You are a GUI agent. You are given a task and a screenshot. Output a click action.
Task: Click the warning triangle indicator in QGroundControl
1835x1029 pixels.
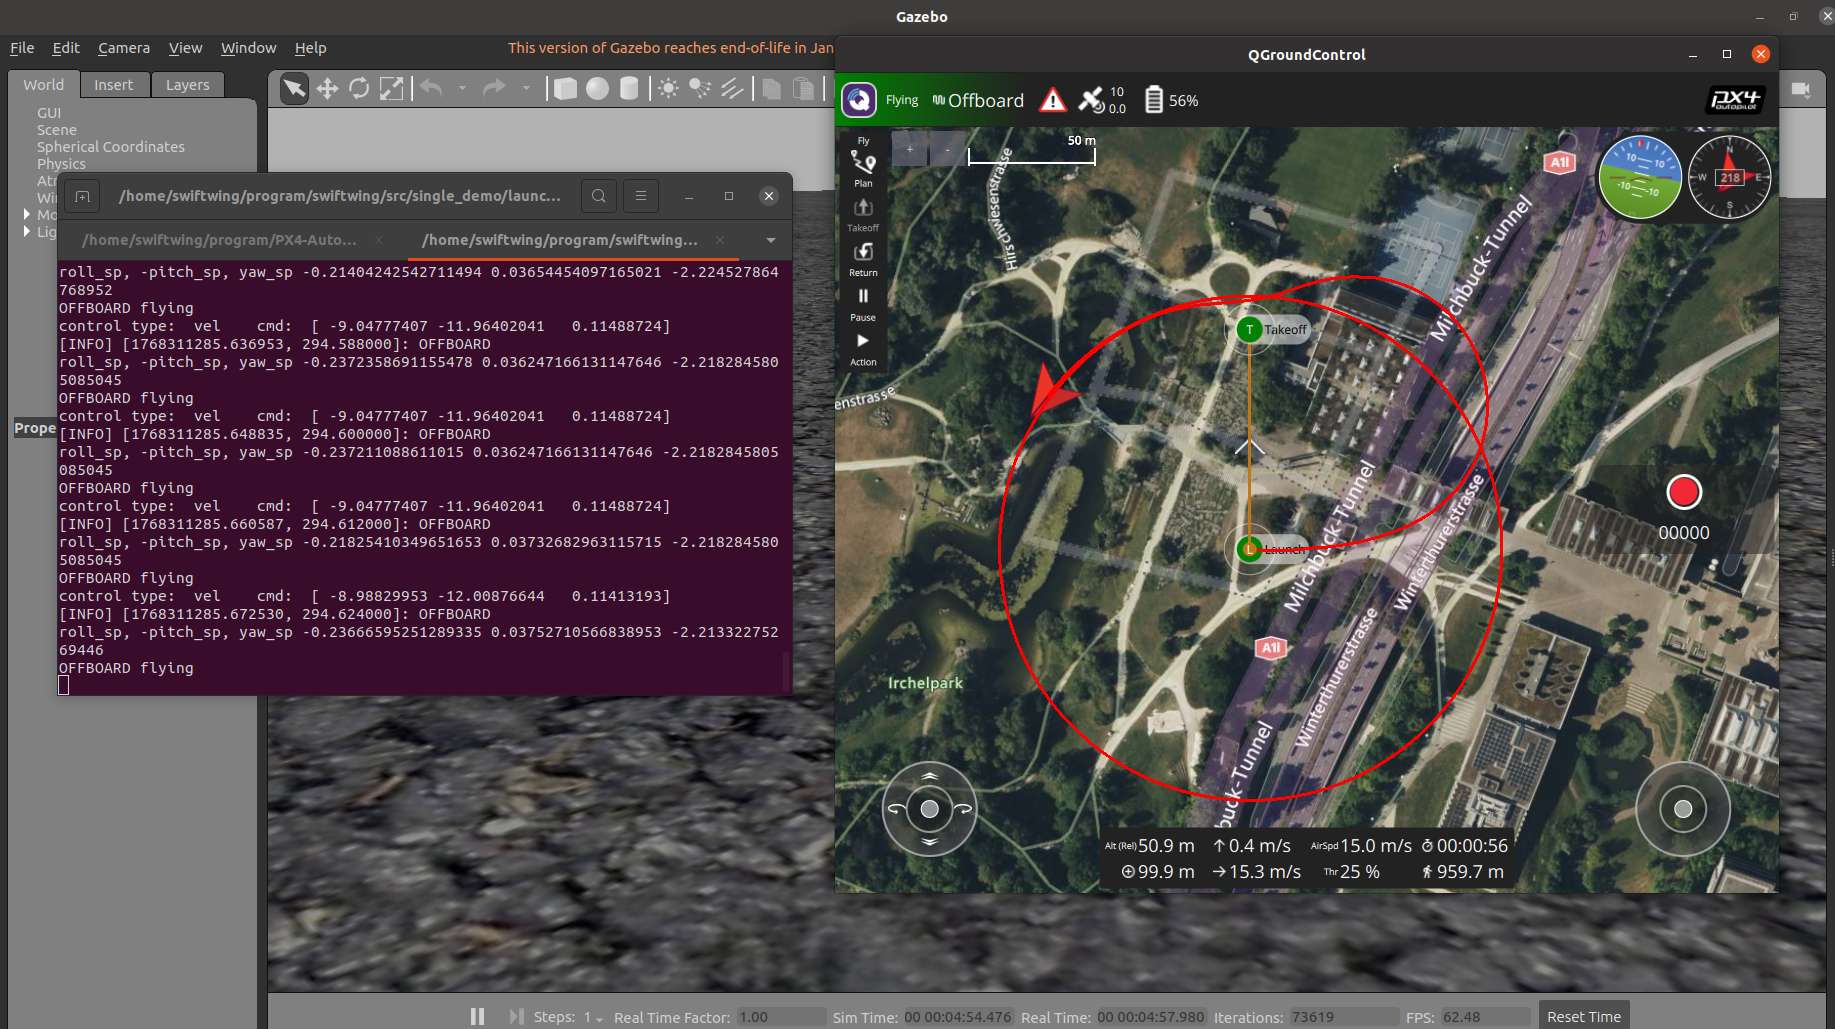[1052, 100]
